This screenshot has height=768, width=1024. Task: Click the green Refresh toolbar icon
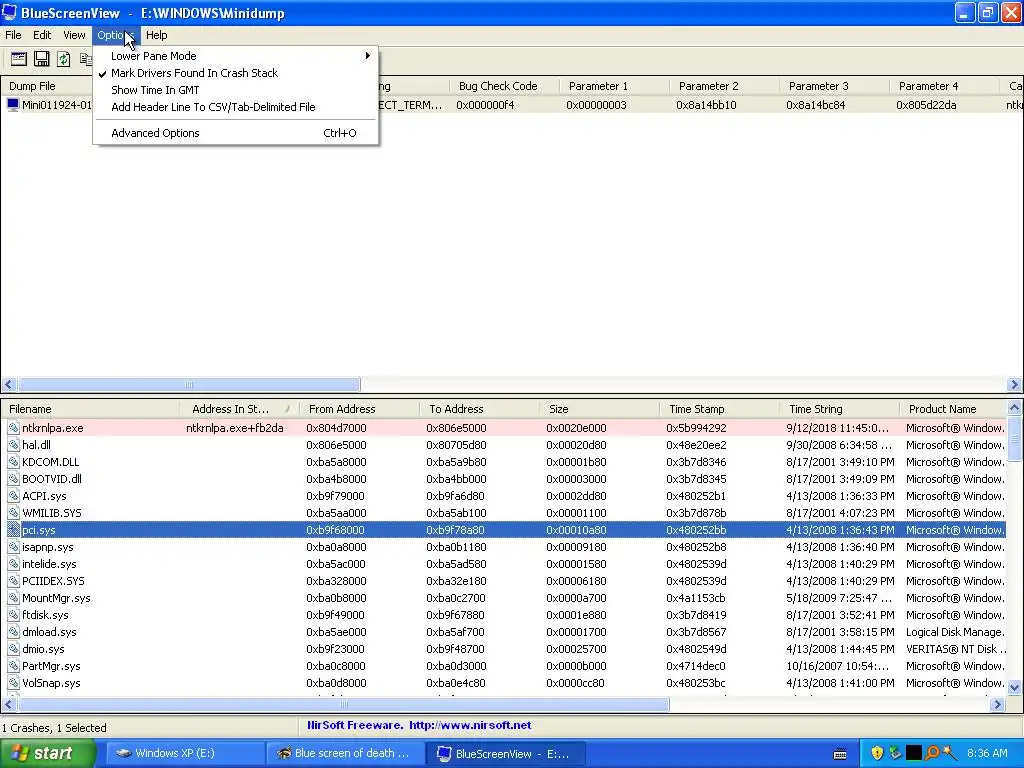point(63,59)
